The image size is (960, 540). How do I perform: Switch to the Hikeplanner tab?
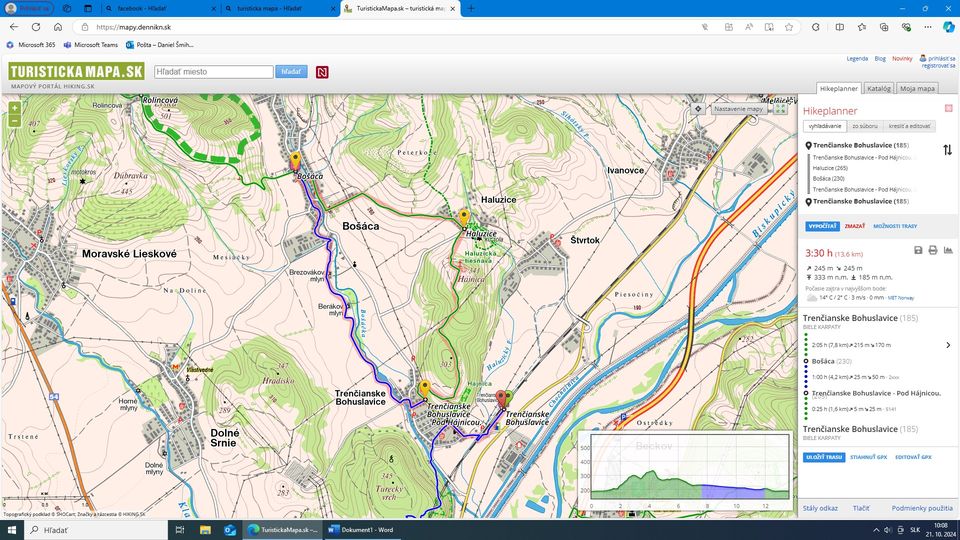click(x=839, y=88)
